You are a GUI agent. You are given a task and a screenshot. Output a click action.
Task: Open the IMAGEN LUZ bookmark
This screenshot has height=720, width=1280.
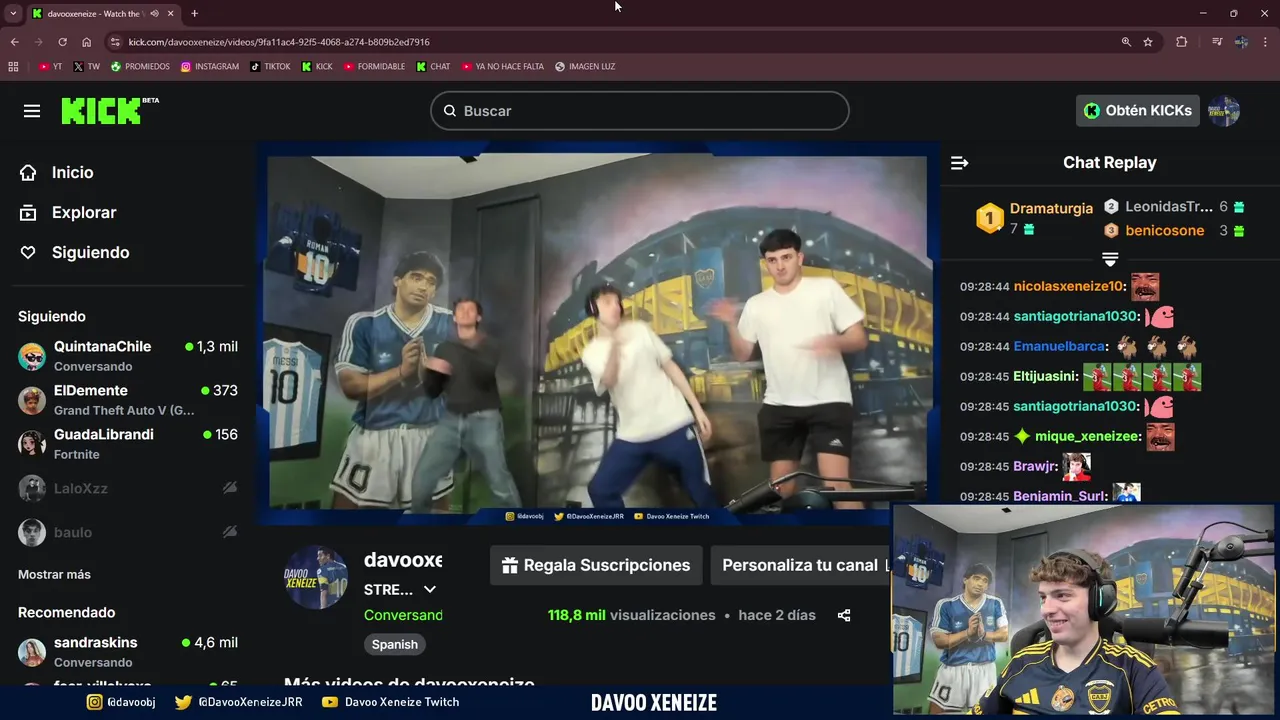(585, 67)
